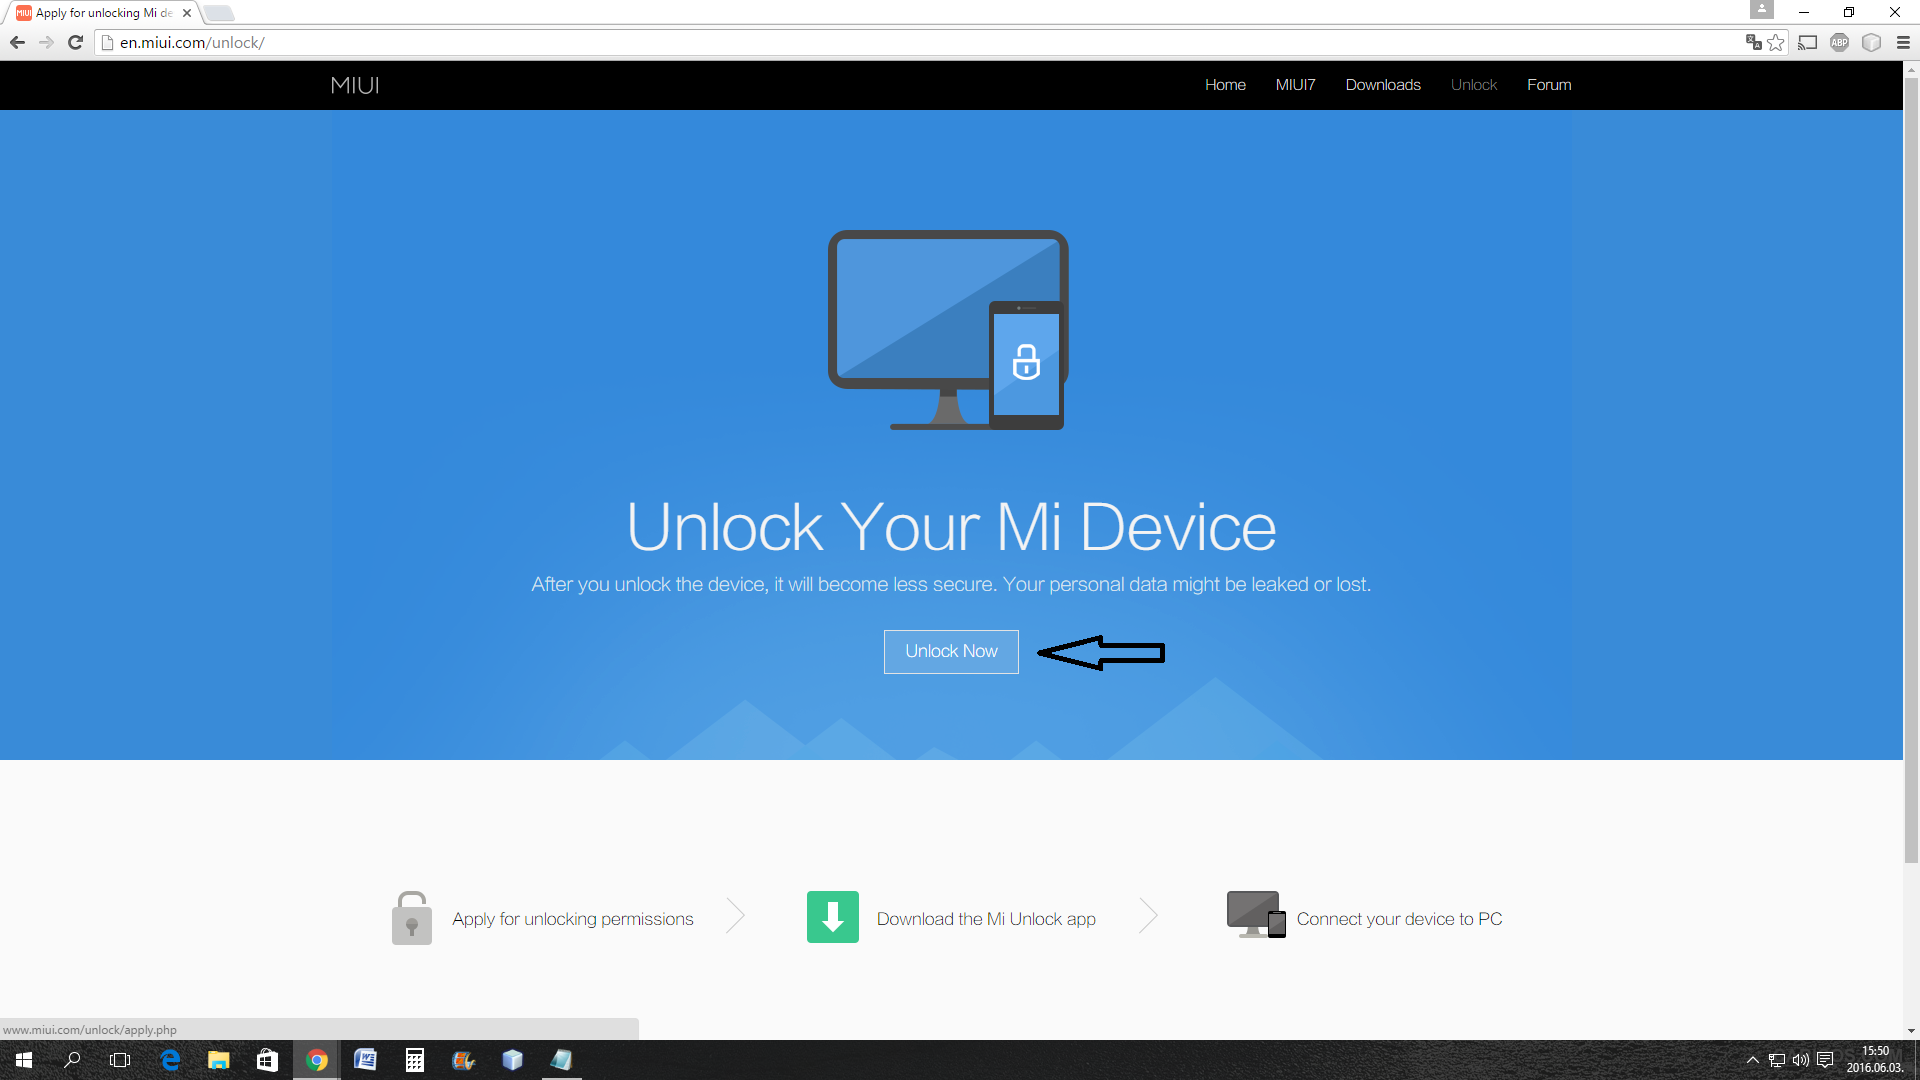1920x1080 pixels.
Task: Focus the address bar showing en.miui.com/unlock/
Action: pos(920,42)
